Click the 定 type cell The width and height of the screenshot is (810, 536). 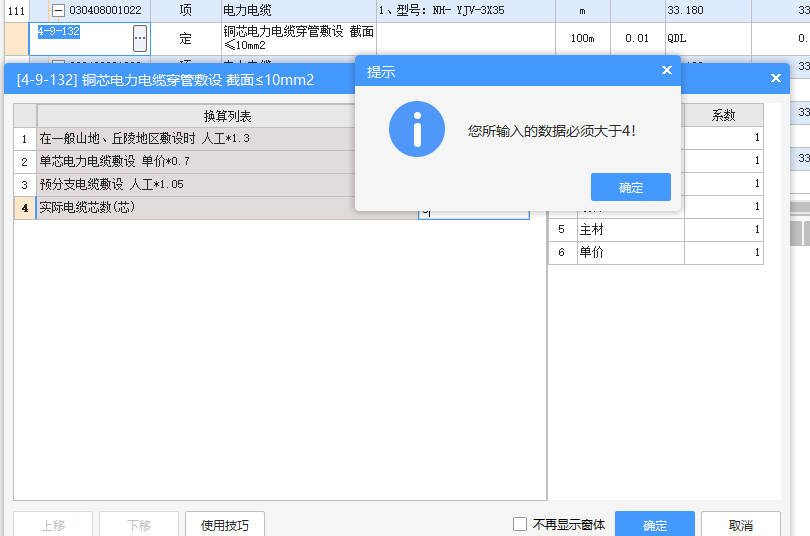[x=185, y=38]
